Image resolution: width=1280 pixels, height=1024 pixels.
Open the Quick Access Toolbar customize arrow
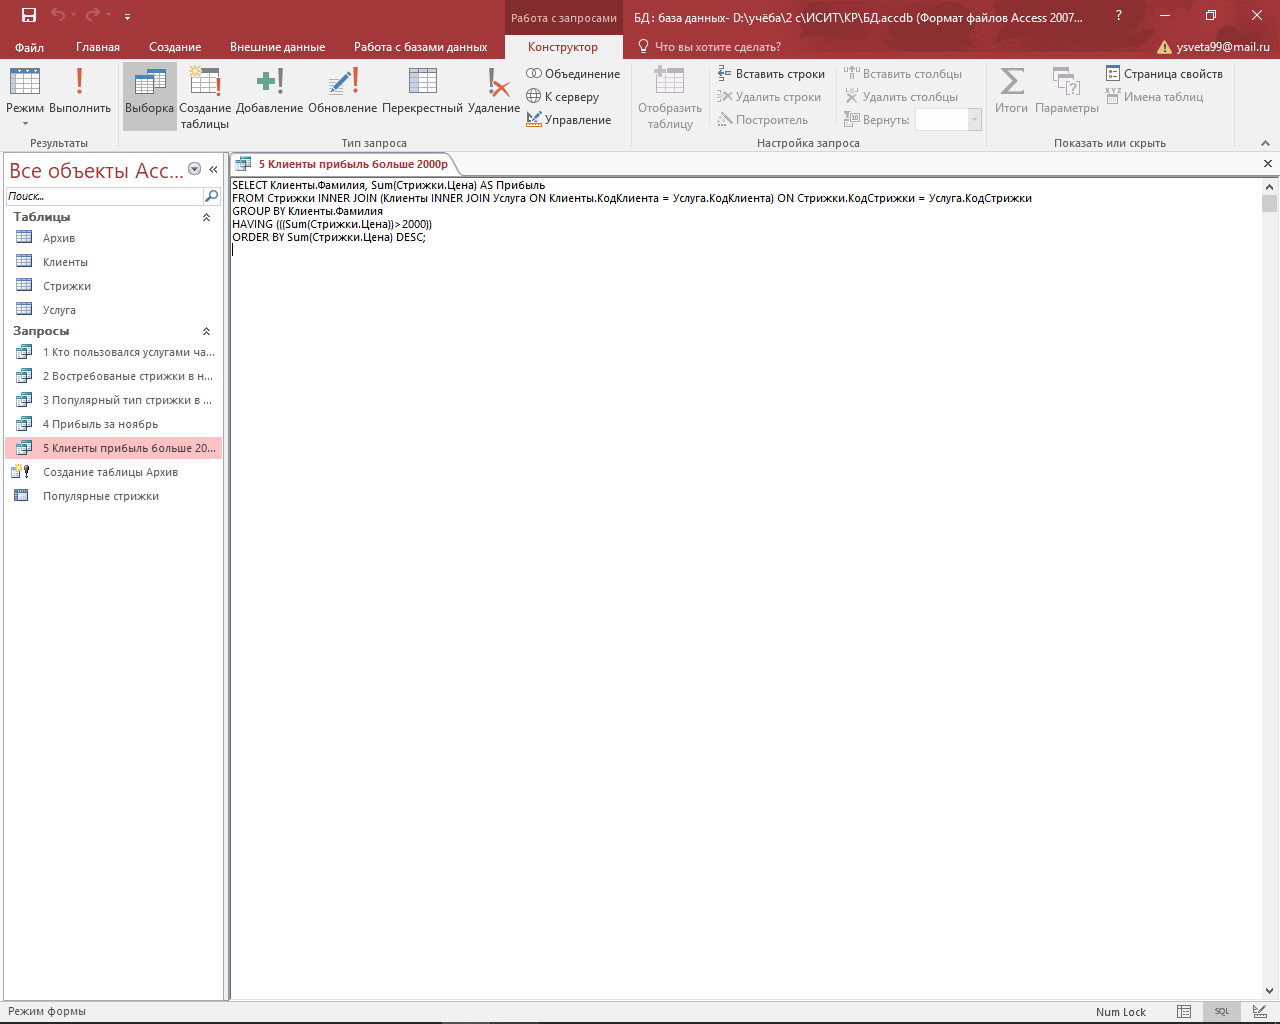point(127,17)
